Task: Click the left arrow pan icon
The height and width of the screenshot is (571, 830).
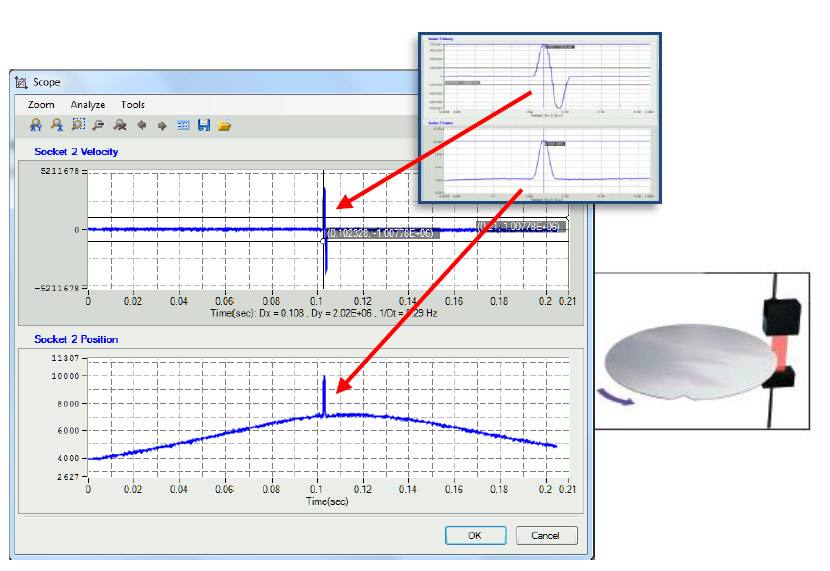Action: (141, 125)
